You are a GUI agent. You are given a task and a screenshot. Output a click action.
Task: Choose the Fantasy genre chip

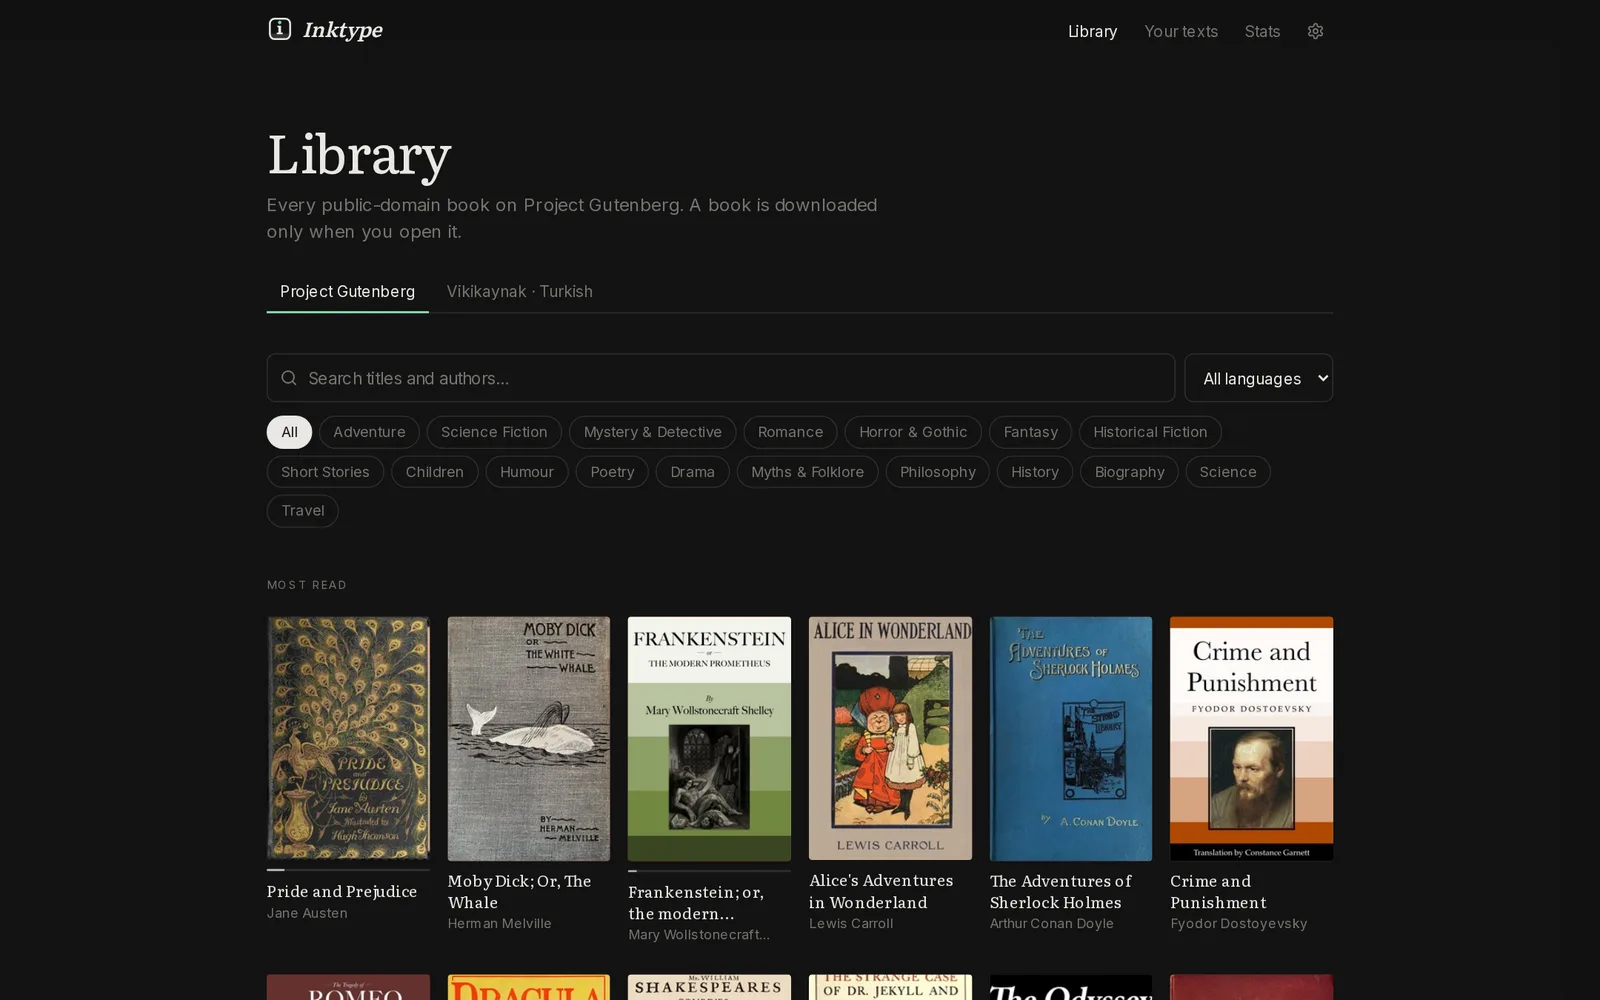point(1030,432)
